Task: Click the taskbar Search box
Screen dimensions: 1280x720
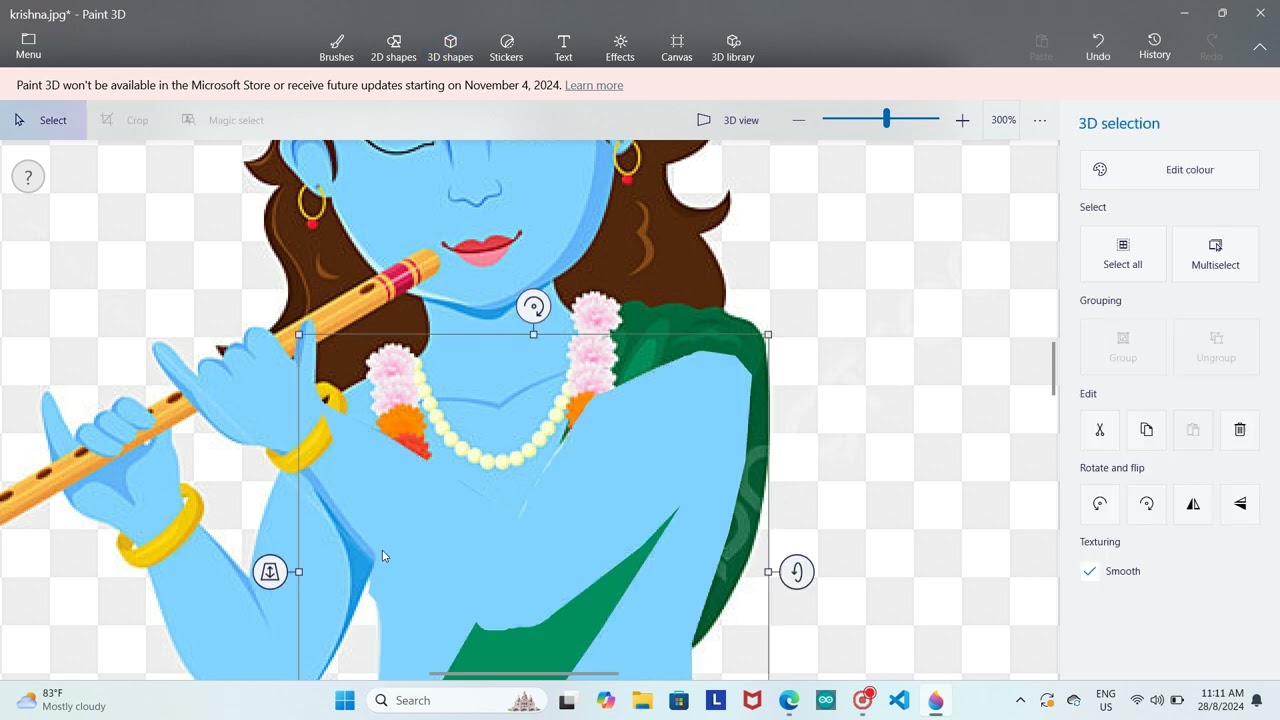Action: 456,700
